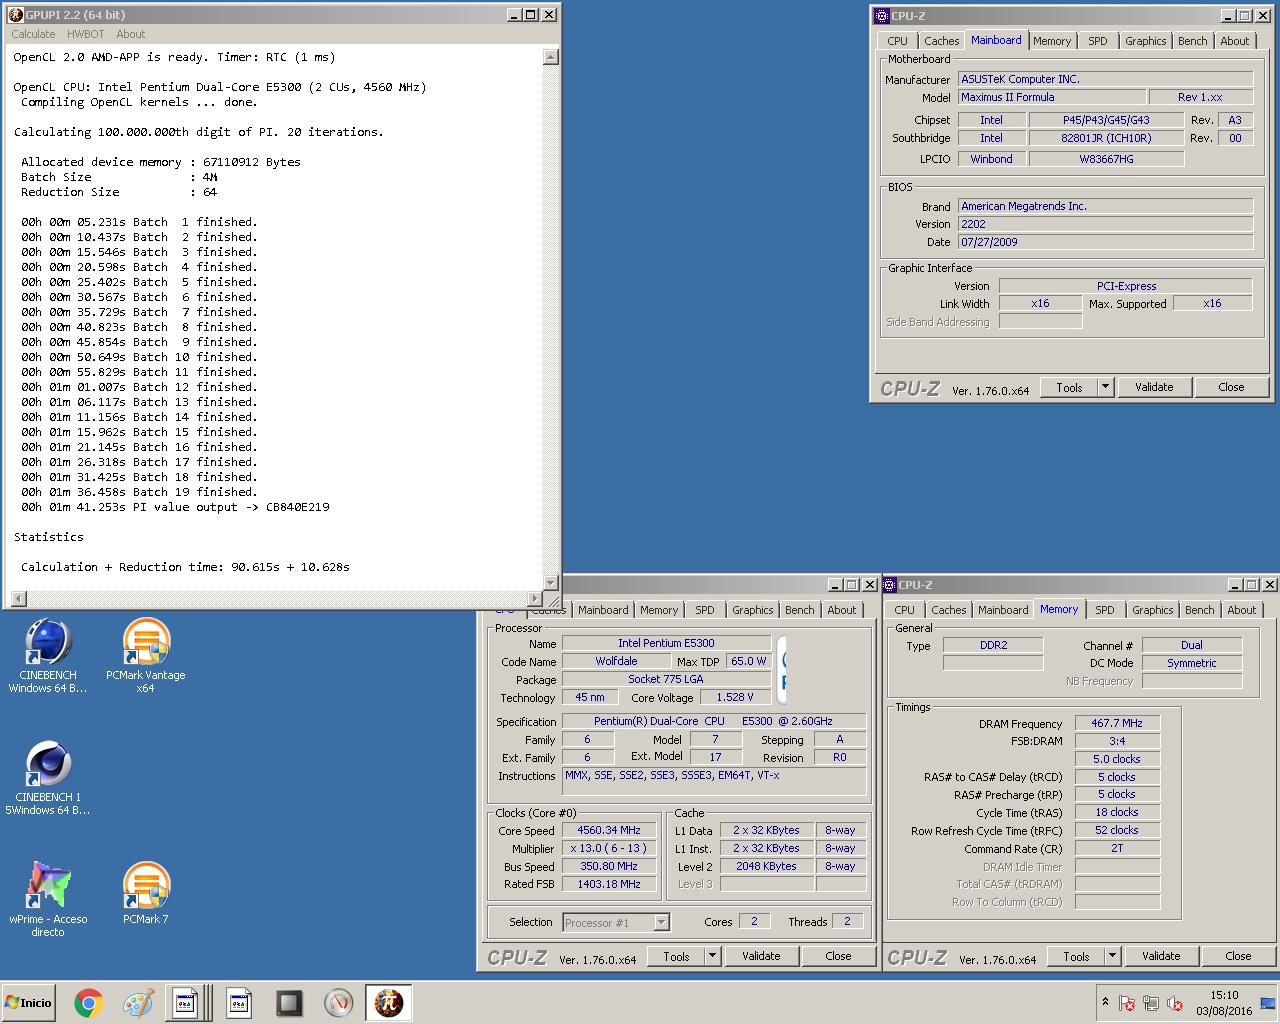Viewport: 1280px width, 1024px height.
Task: Switch to CPU tab in Memory CPU-Z window
Action: point(904,610)
